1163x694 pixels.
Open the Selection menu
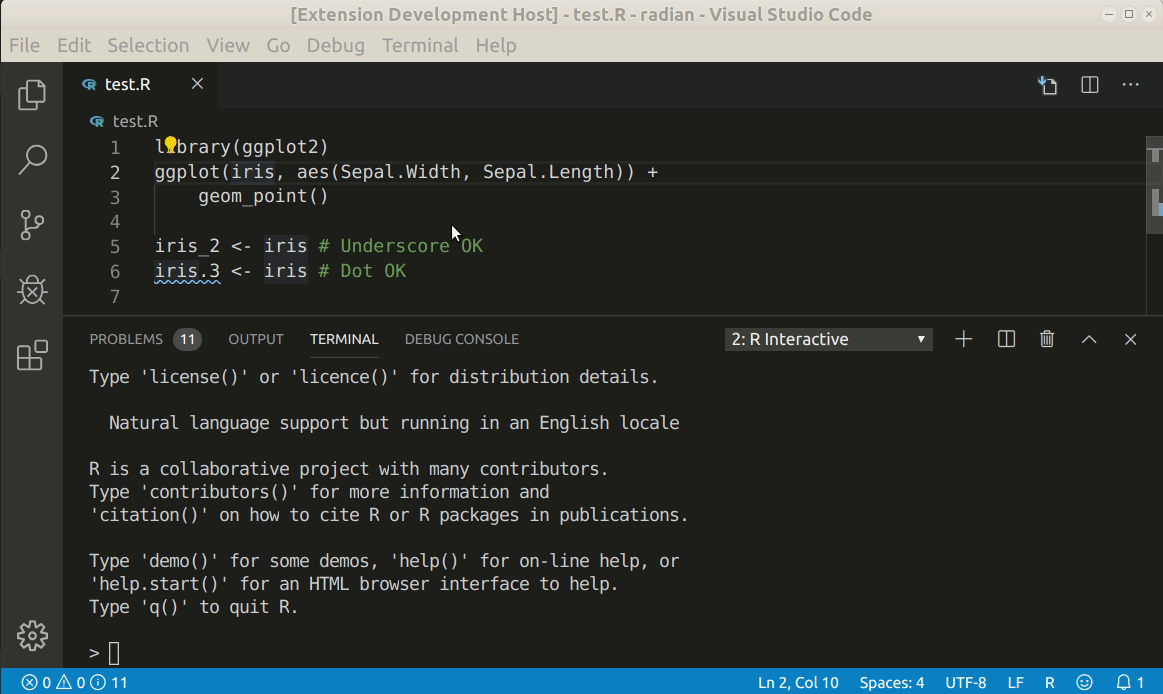point(148,45)
